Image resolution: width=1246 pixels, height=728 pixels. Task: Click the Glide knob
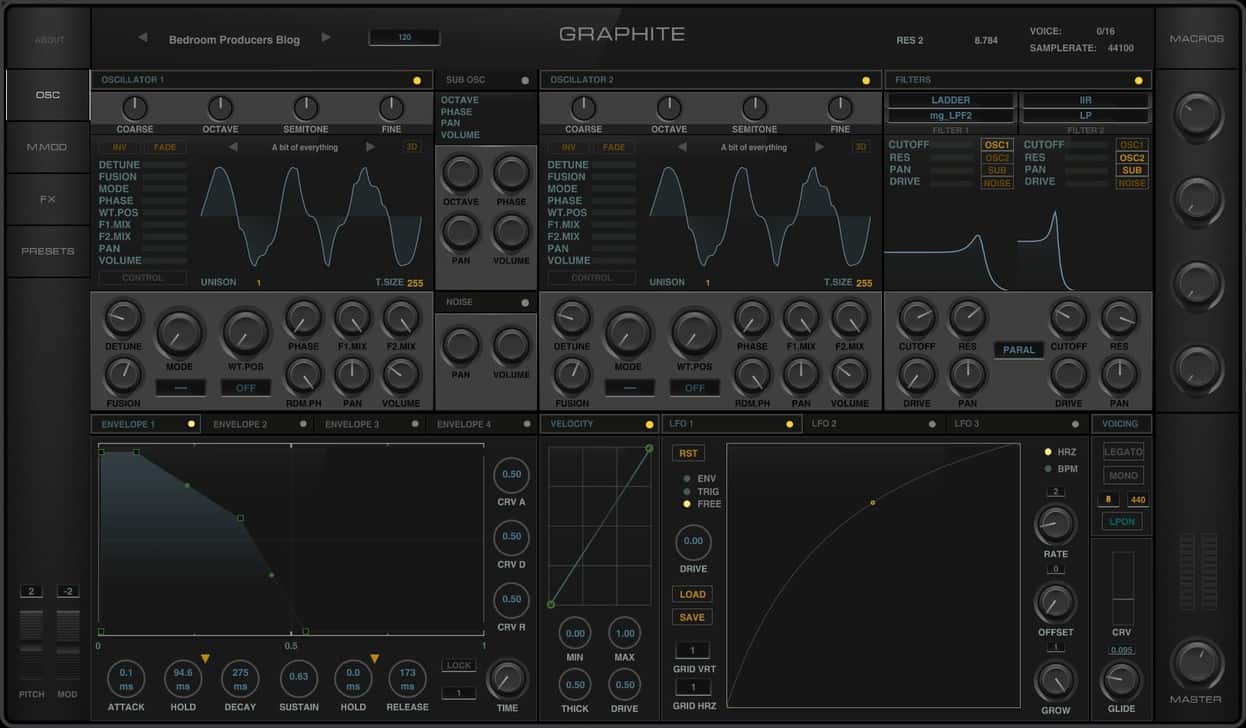pyautogui.click(x=1121, y=682)
